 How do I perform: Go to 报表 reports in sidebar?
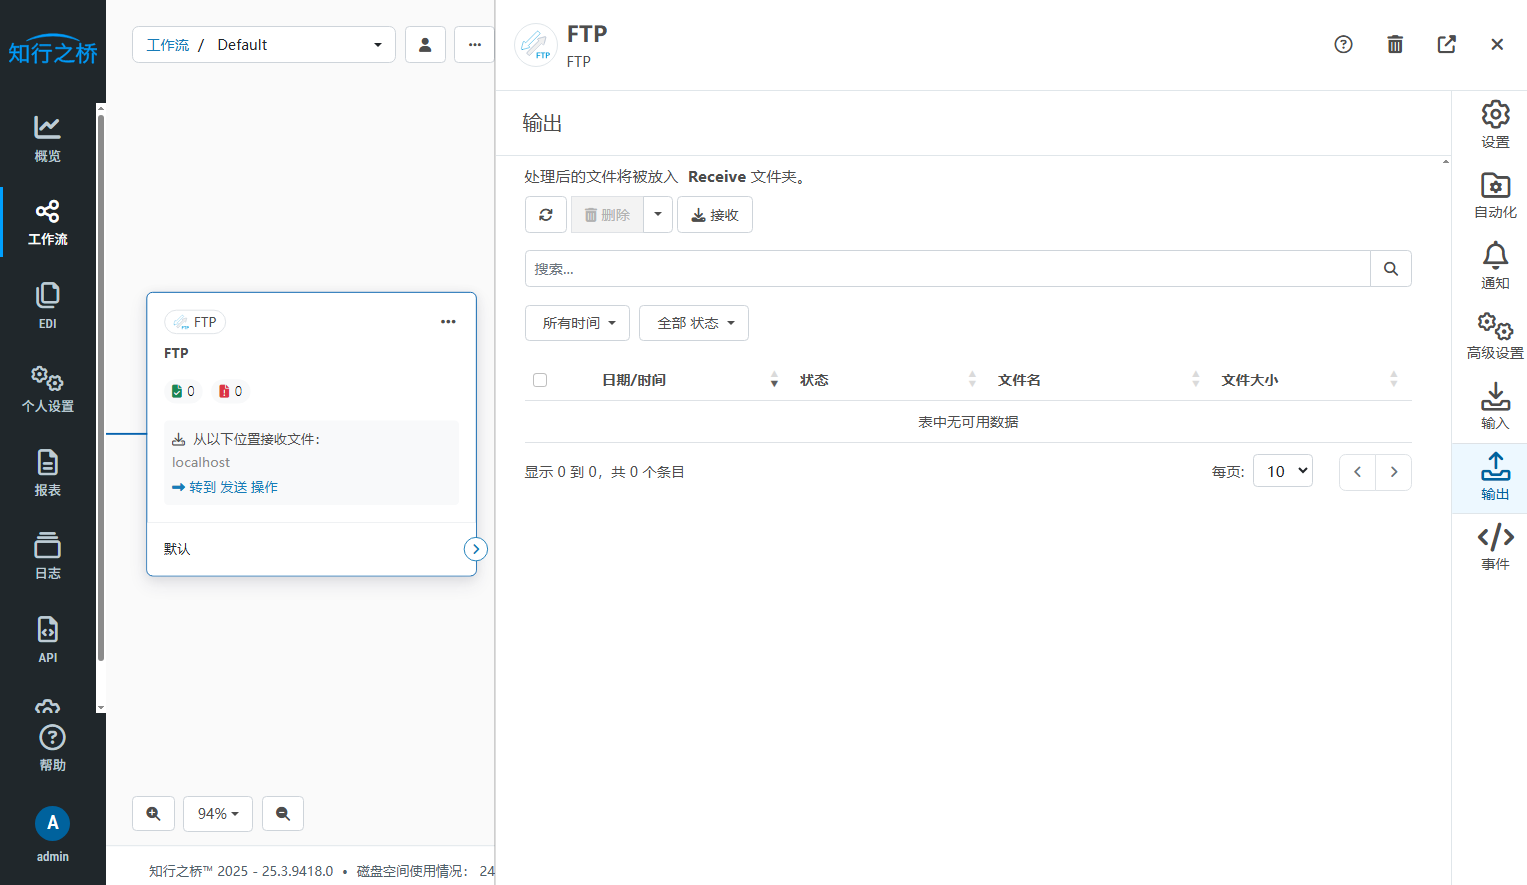(47, 473)
